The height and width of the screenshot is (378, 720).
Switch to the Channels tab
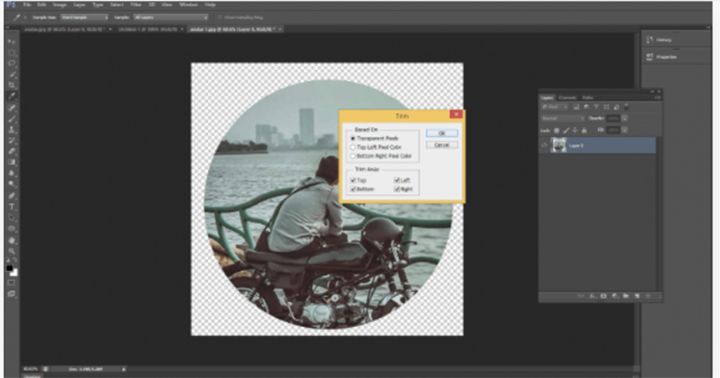point(567,98)
